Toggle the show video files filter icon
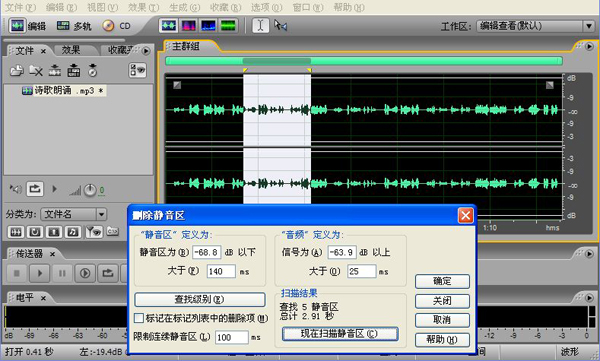The height and width of the screenshot is (361, 600). (54, 232)
